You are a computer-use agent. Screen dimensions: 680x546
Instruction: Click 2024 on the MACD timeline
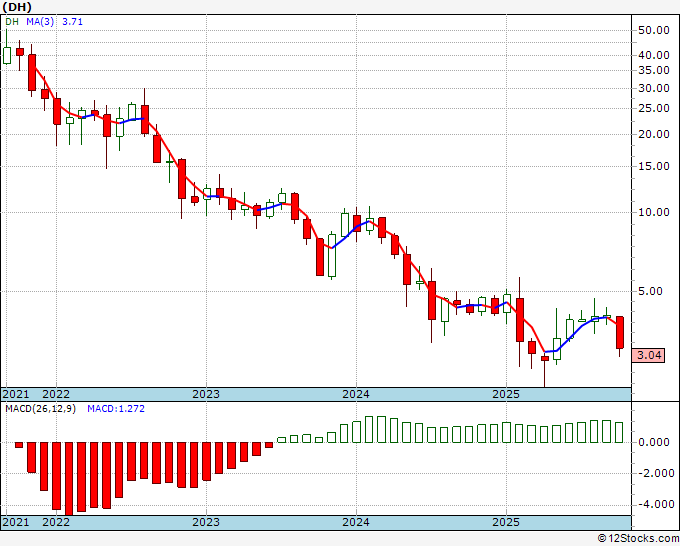coord(356,522)
